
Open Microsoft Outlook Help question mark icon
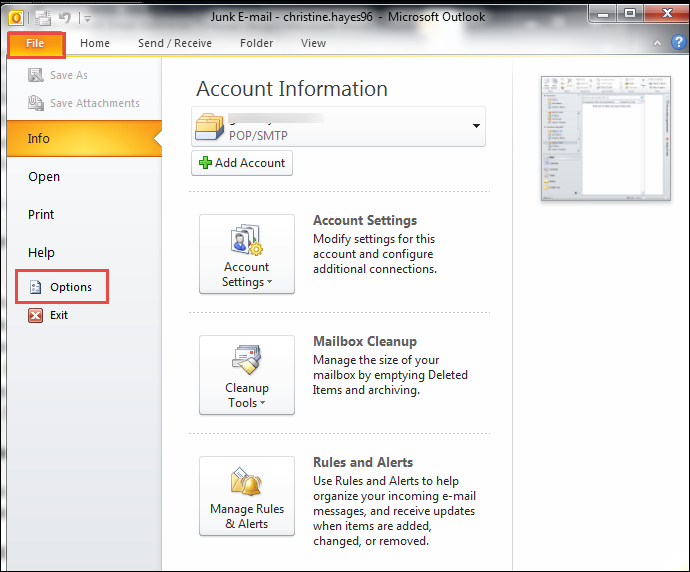click(x=679, y=42)
